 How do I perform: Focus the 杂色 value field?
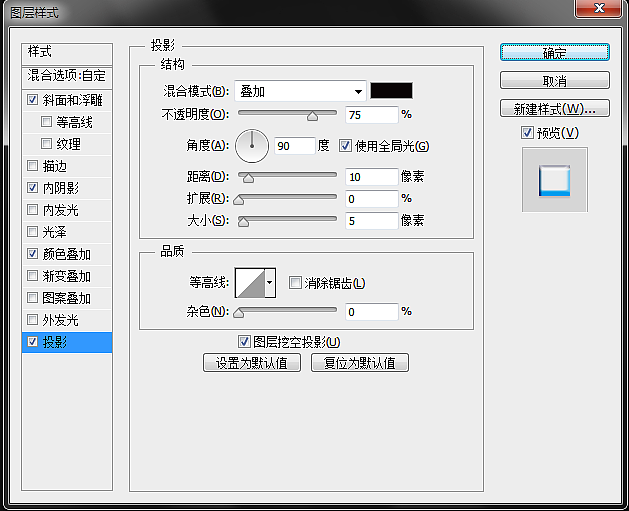click(x=371, y=312)
